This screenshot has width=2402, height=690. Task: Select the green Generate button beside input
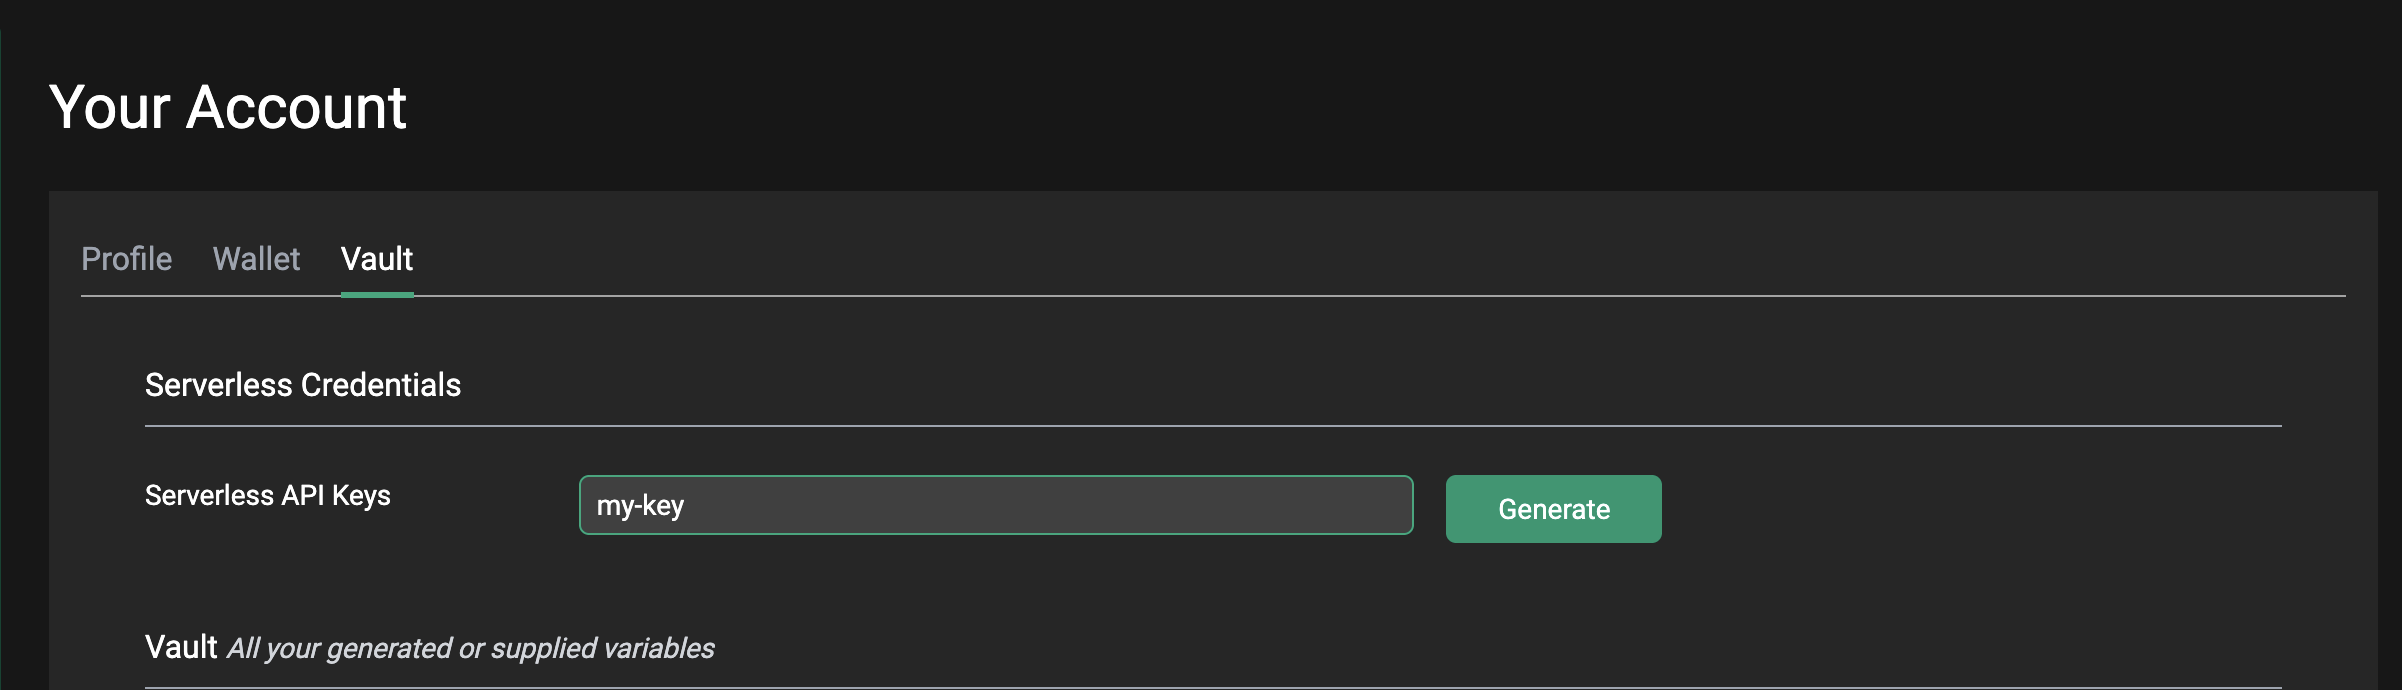click(x=1553, y=509)
